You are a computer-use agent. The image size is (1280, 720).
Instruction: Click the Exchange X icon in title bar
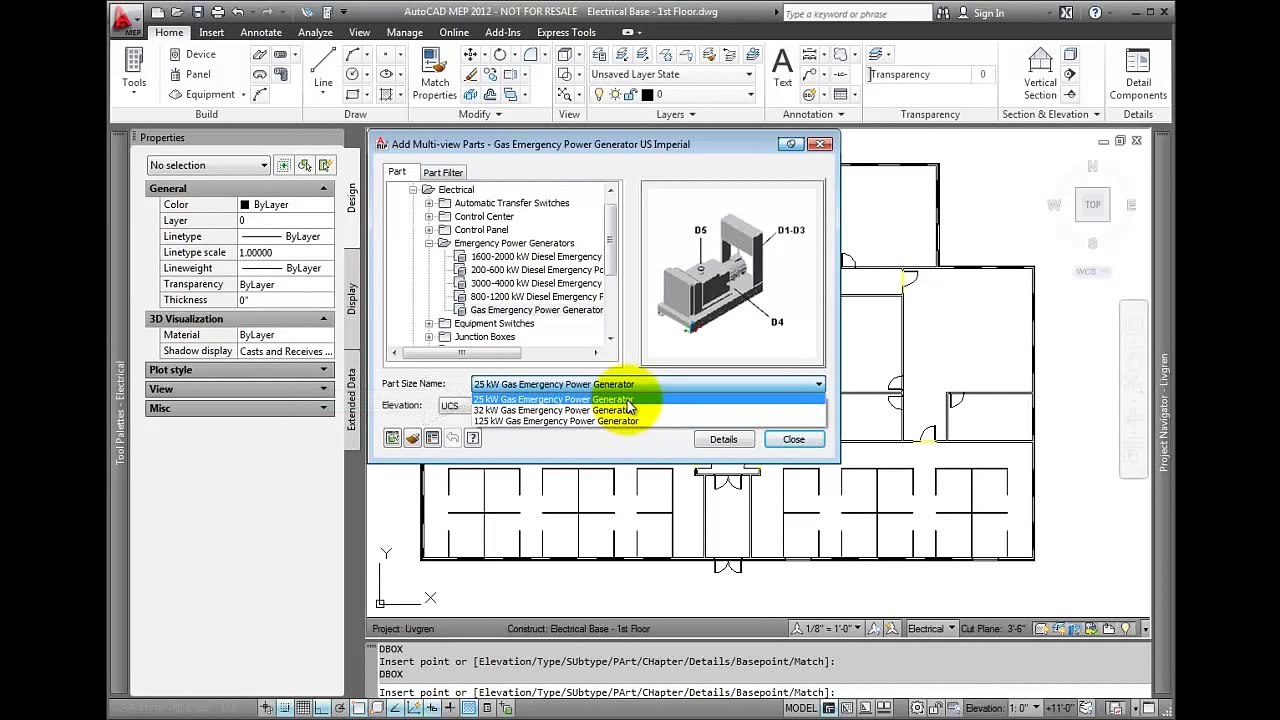point(1066,13)
